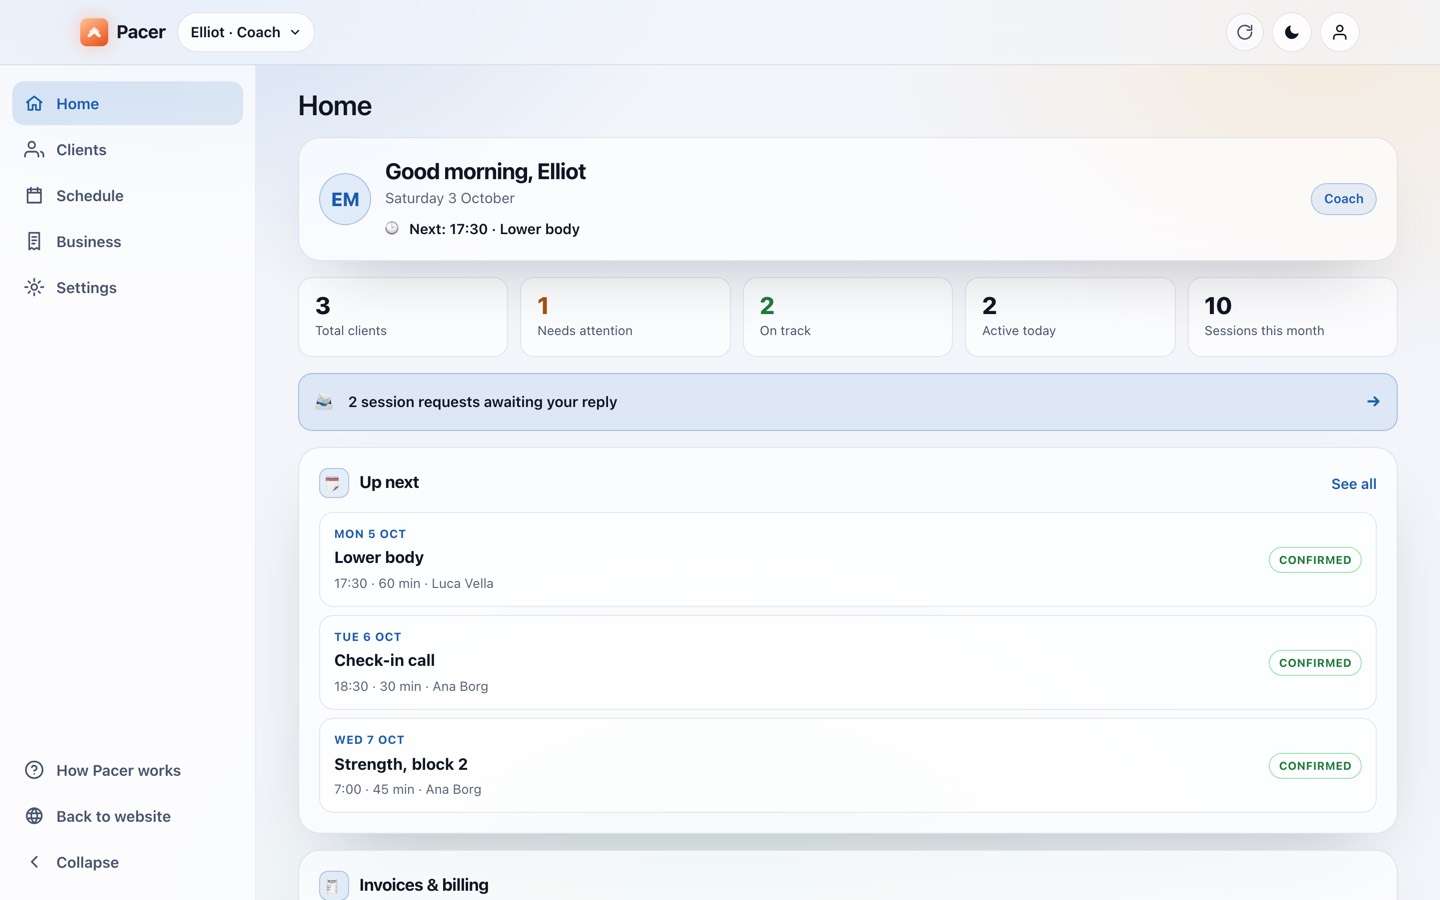Open the Elliot · Coach role dropdown
The width and height of the screenshot is (1440, 900).
point(246,32)
